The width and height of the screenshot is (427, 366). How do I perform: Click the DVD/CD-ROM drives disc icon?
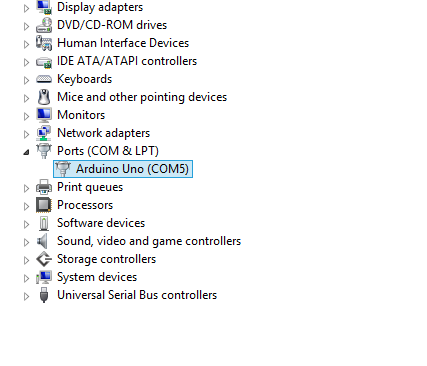click(x=44, y=25)
